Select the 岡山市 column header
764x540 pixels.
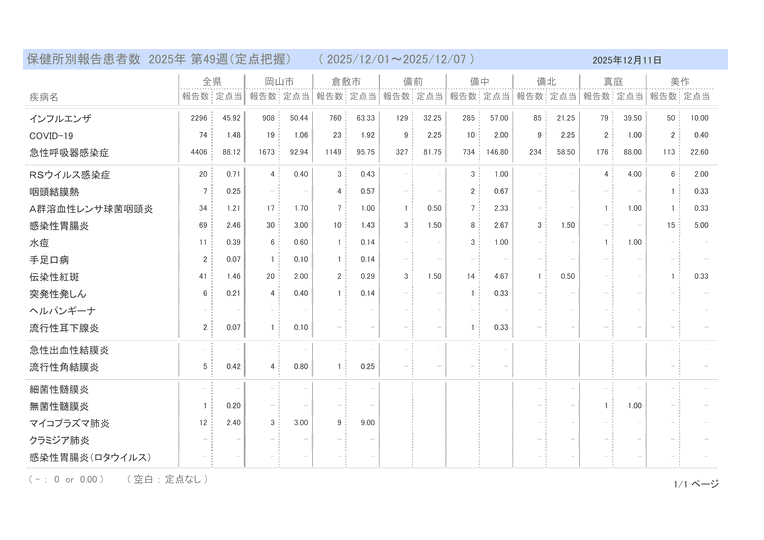[x=278, y=81]
